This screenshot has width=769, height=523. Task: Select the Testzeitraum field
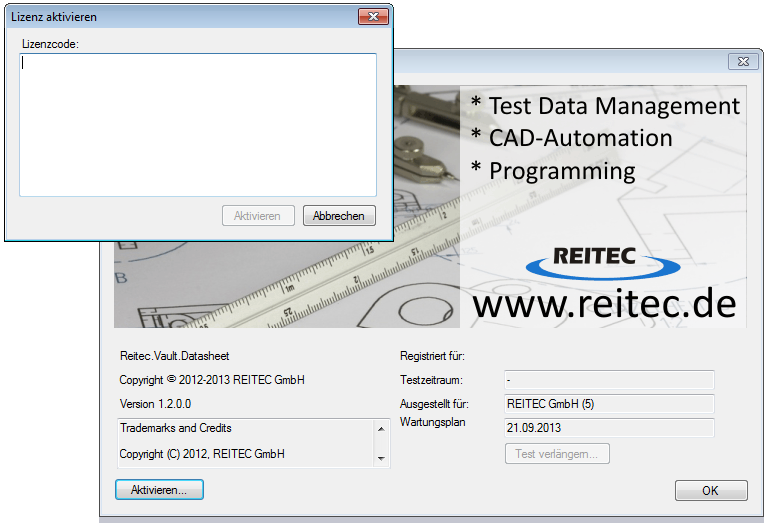pos(608,380)
